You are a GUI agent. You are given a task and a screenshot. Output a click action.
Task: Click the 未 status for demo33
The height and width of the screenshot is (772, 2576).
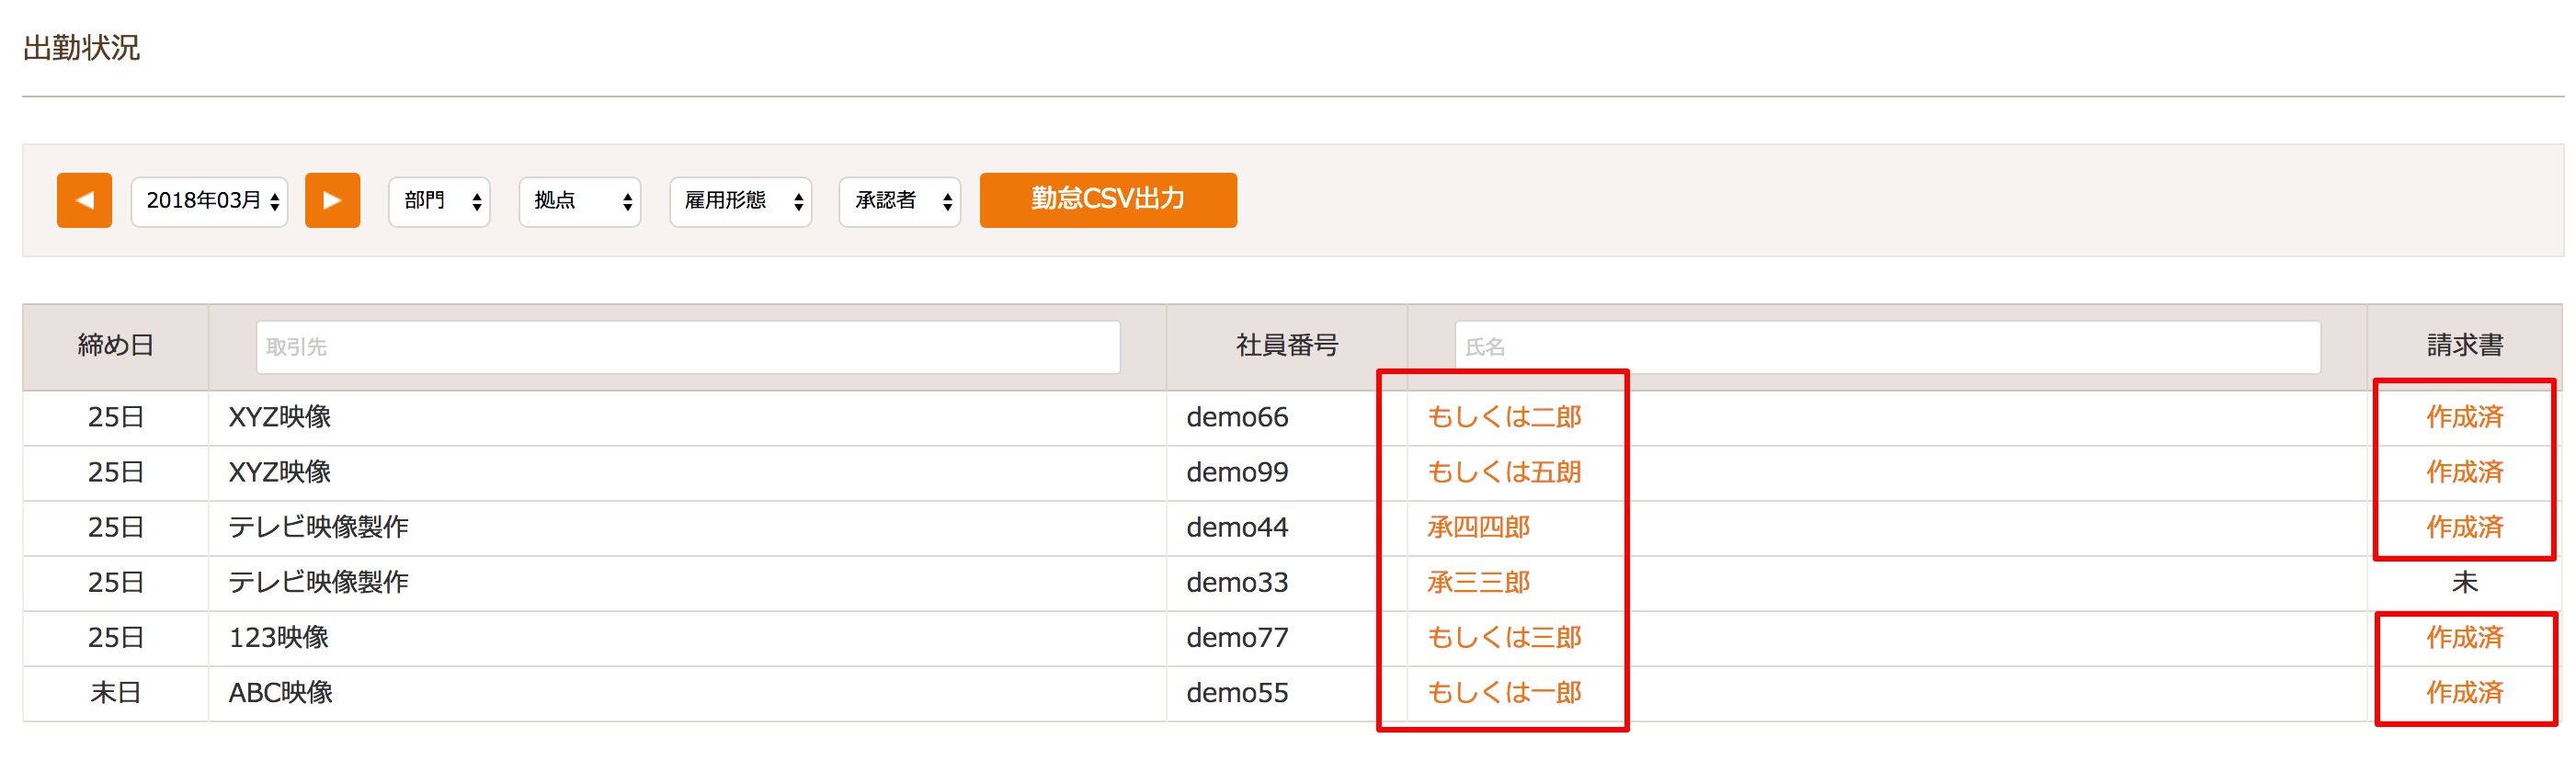tap(2464, 582)
